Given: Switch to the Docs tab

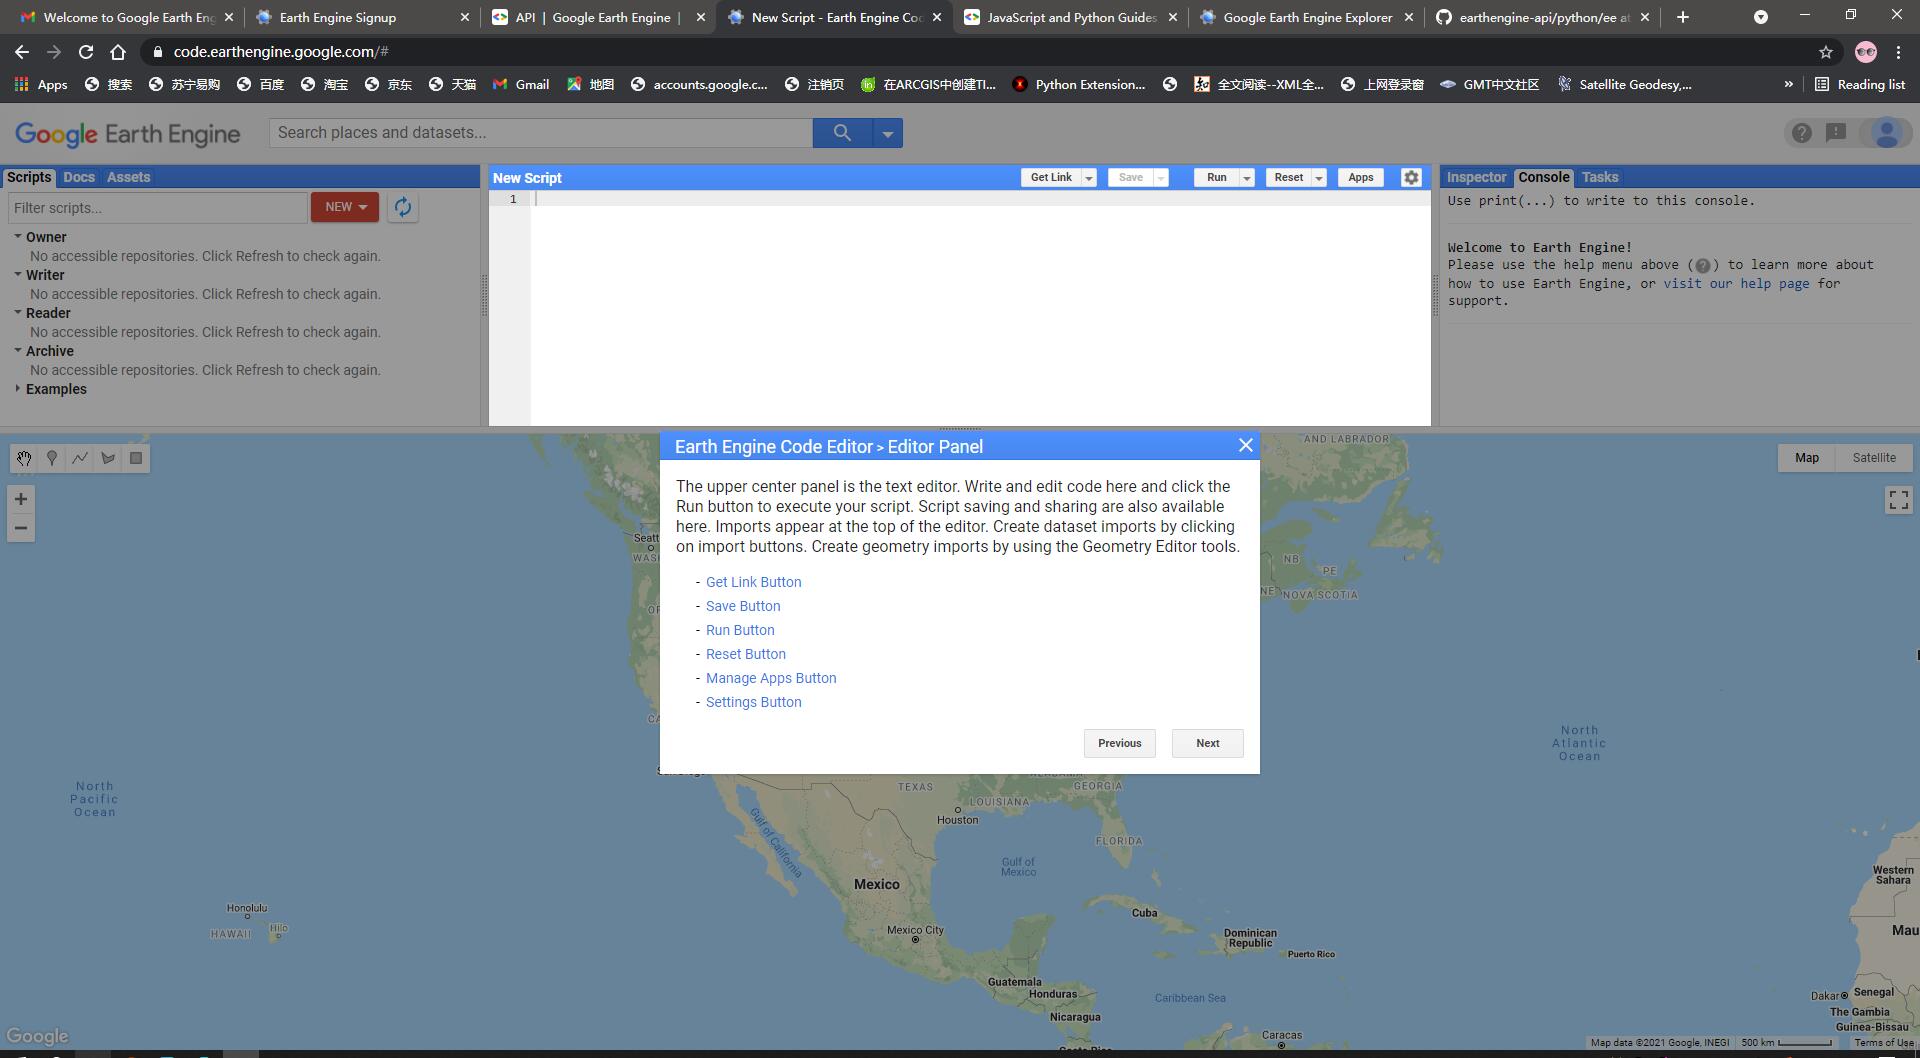Looking at the screenshot, I should pos(79,177).
